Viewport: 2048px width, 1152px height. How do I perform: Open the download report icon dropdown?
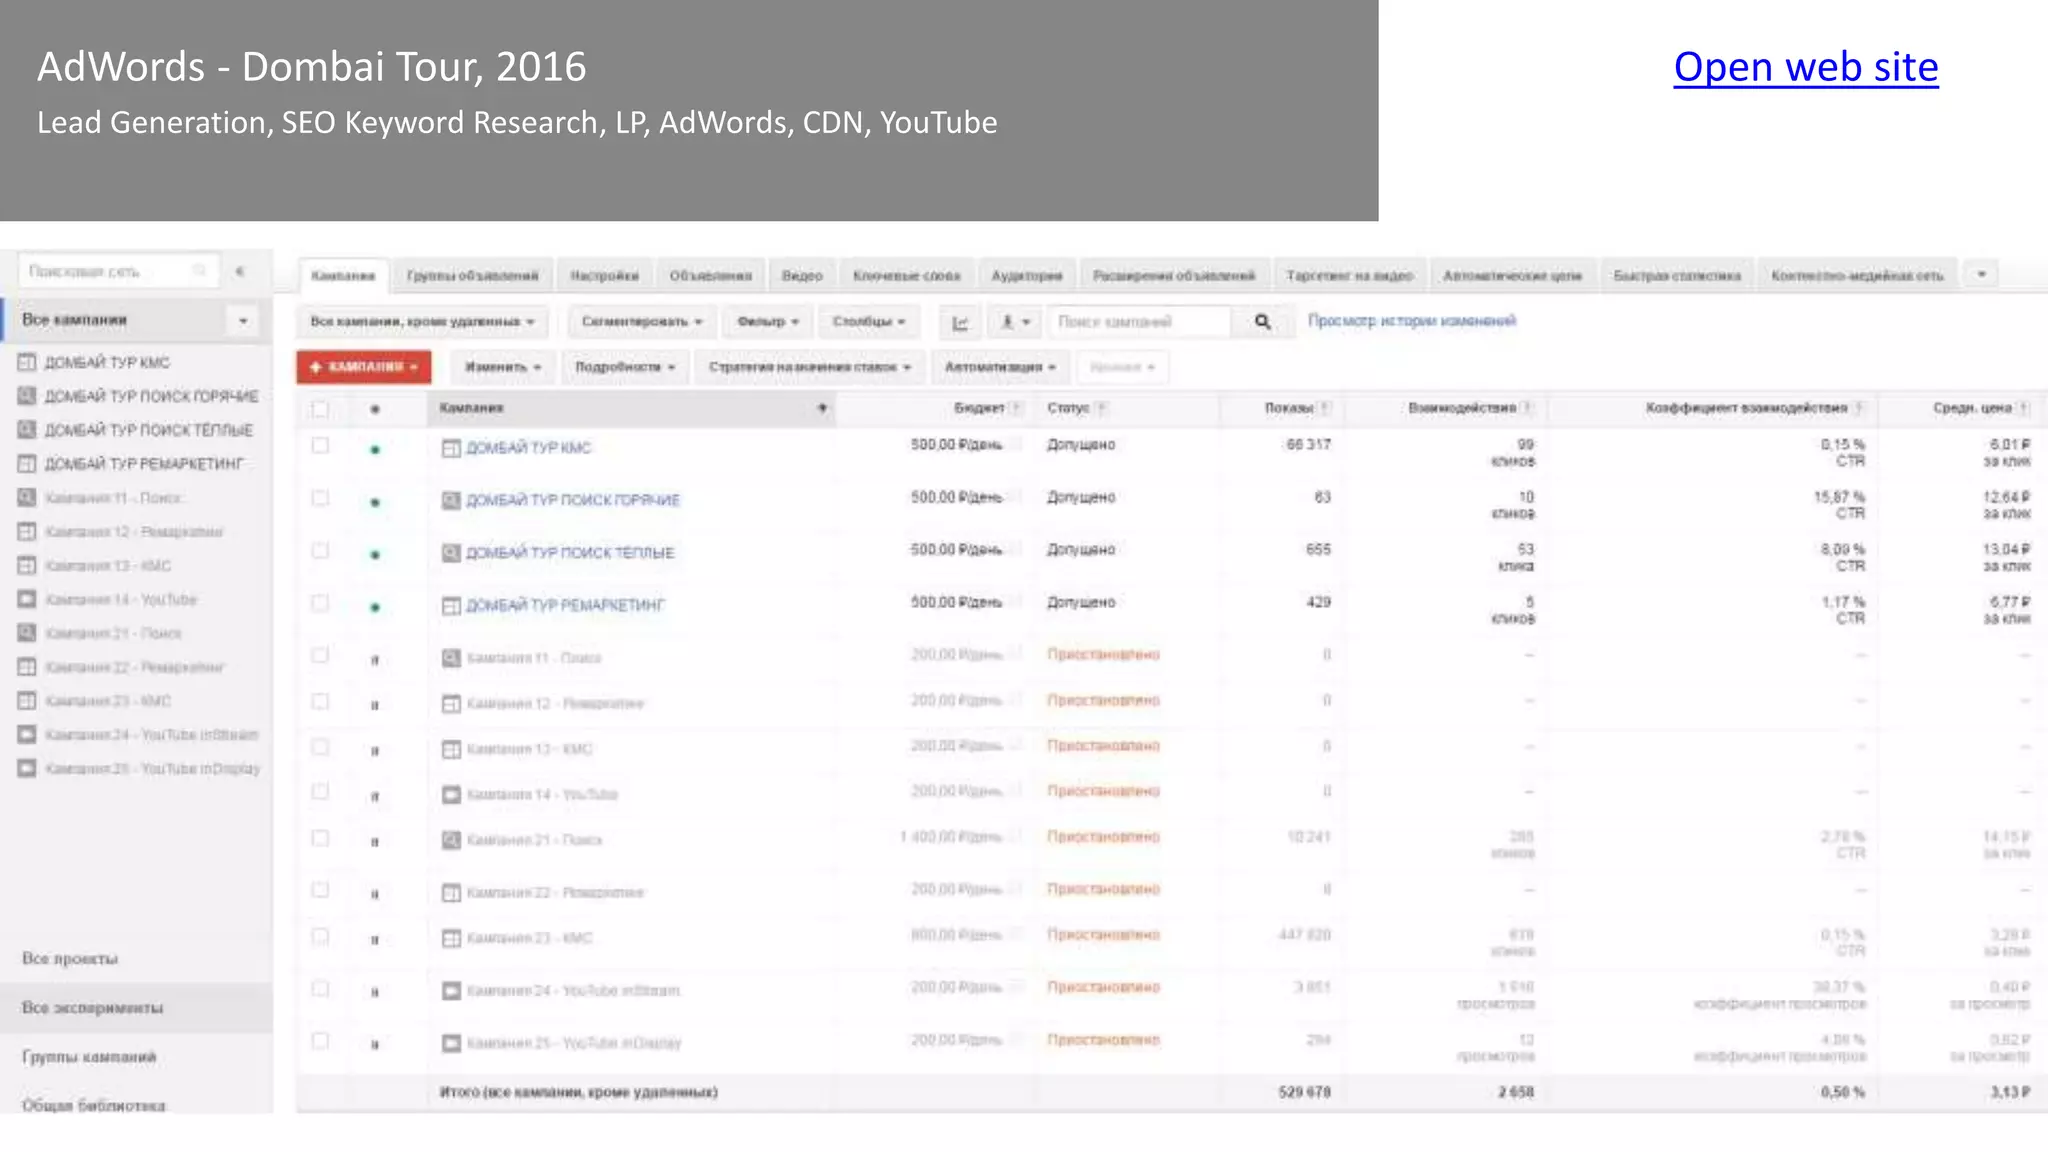1015,322
